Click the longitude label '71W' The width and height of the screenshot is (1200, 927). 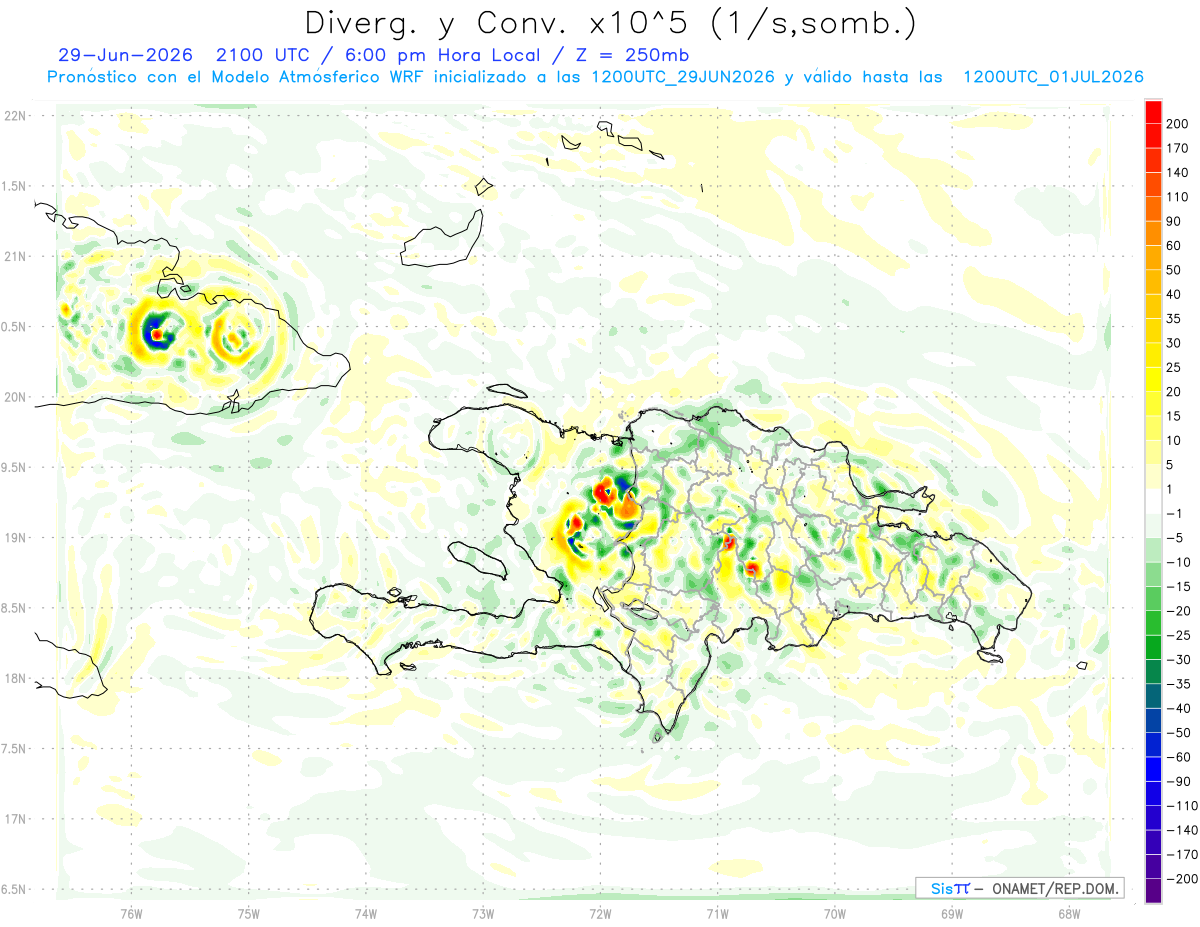(717, 915)
